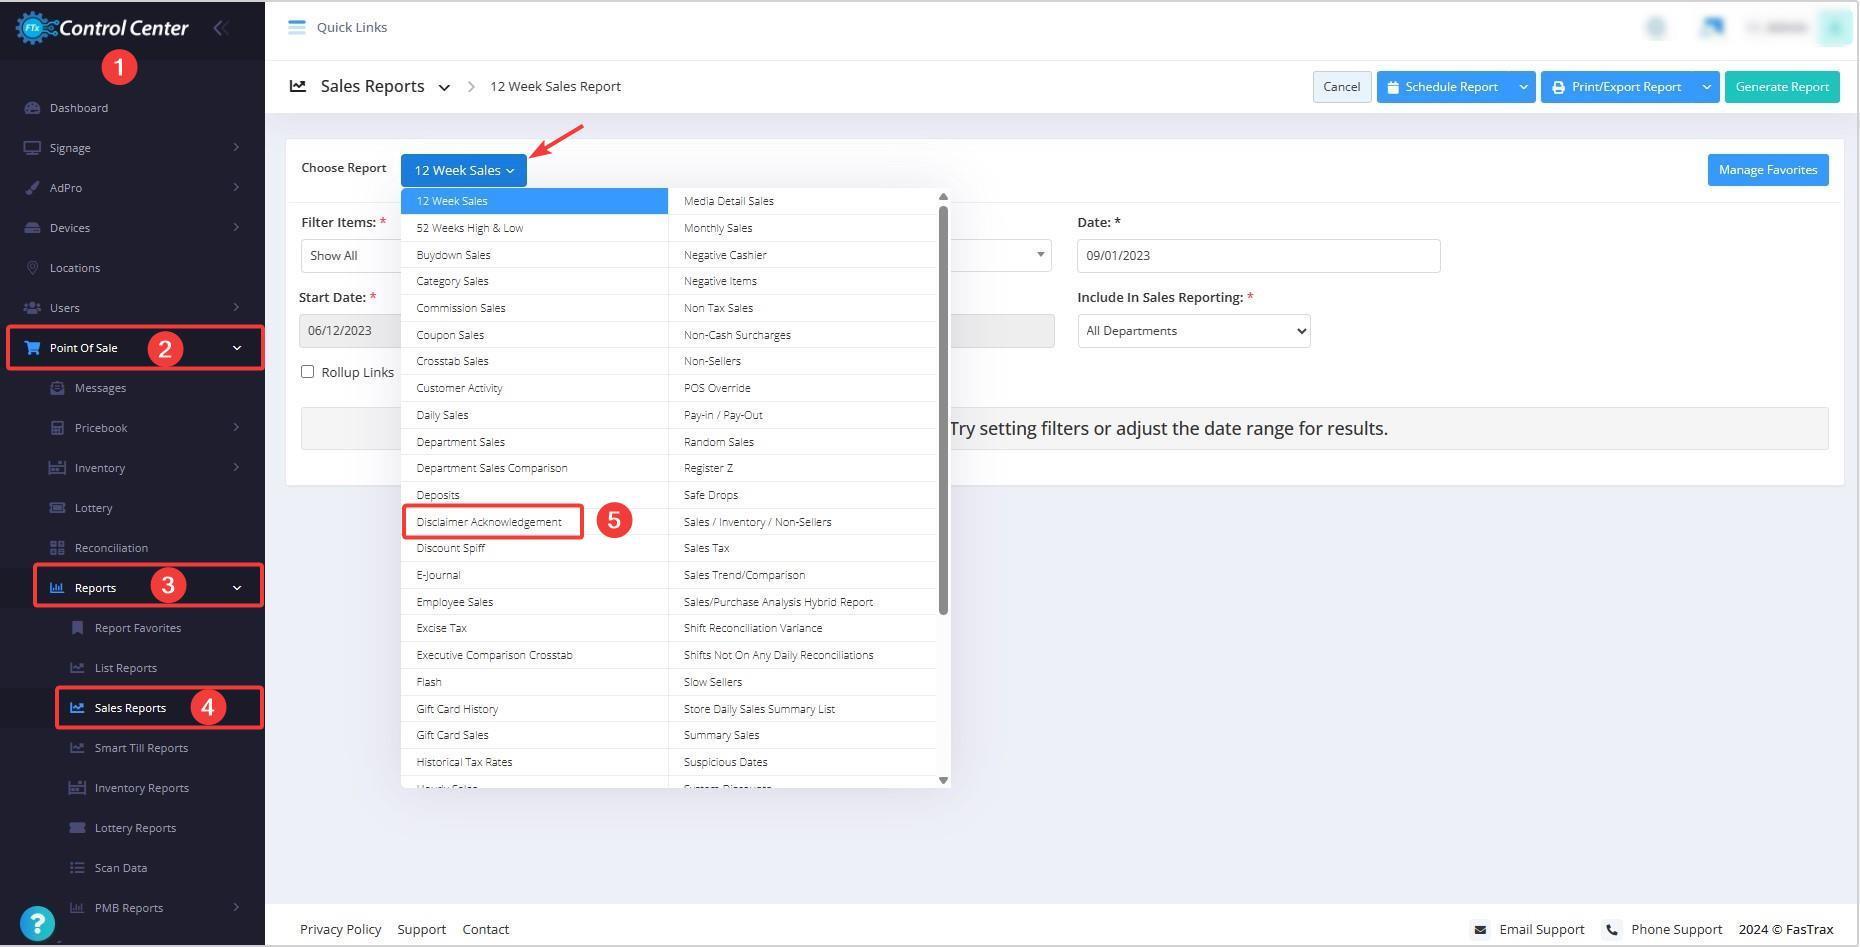This screenshot has height=947, width=1860.
Task: Click the Signage monitor icon
Action: click(32, 148)
